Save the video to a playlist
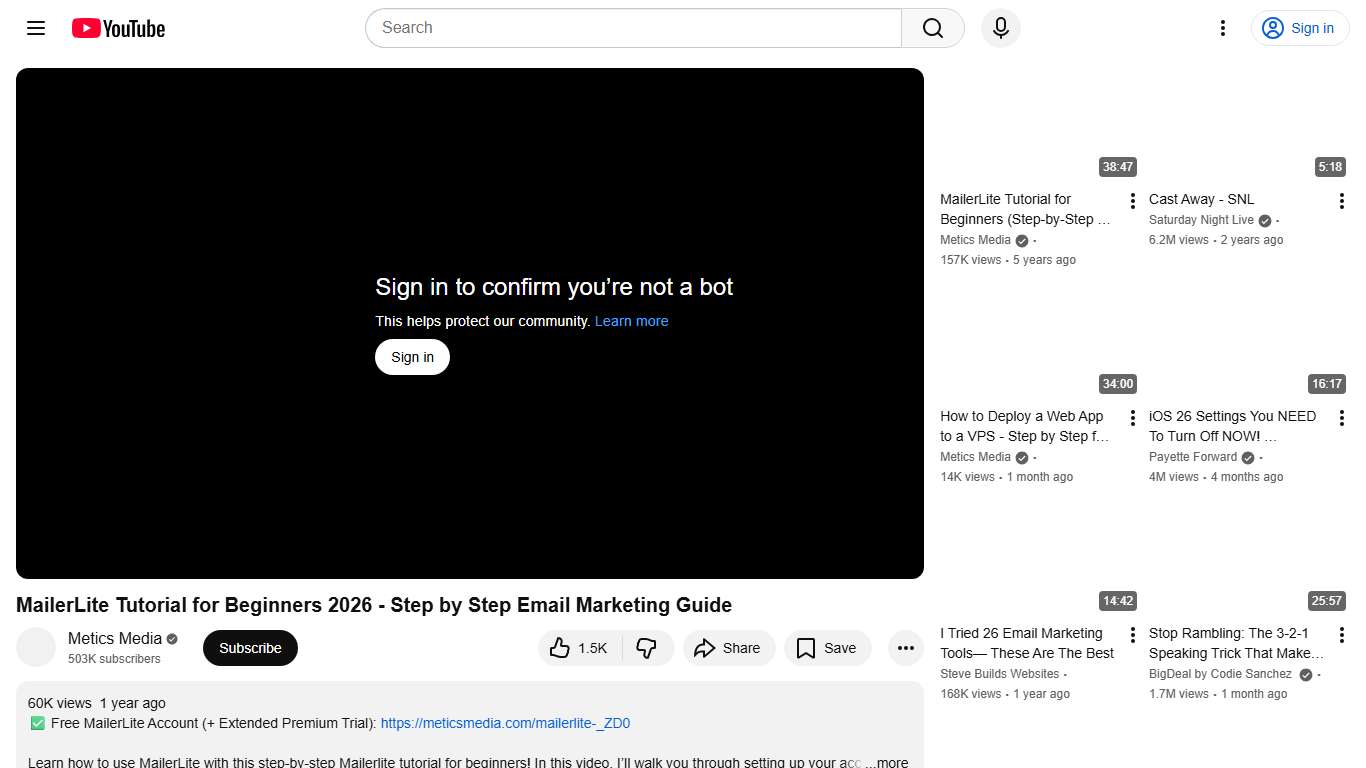 pyautogui.click(x=827, y=648)
